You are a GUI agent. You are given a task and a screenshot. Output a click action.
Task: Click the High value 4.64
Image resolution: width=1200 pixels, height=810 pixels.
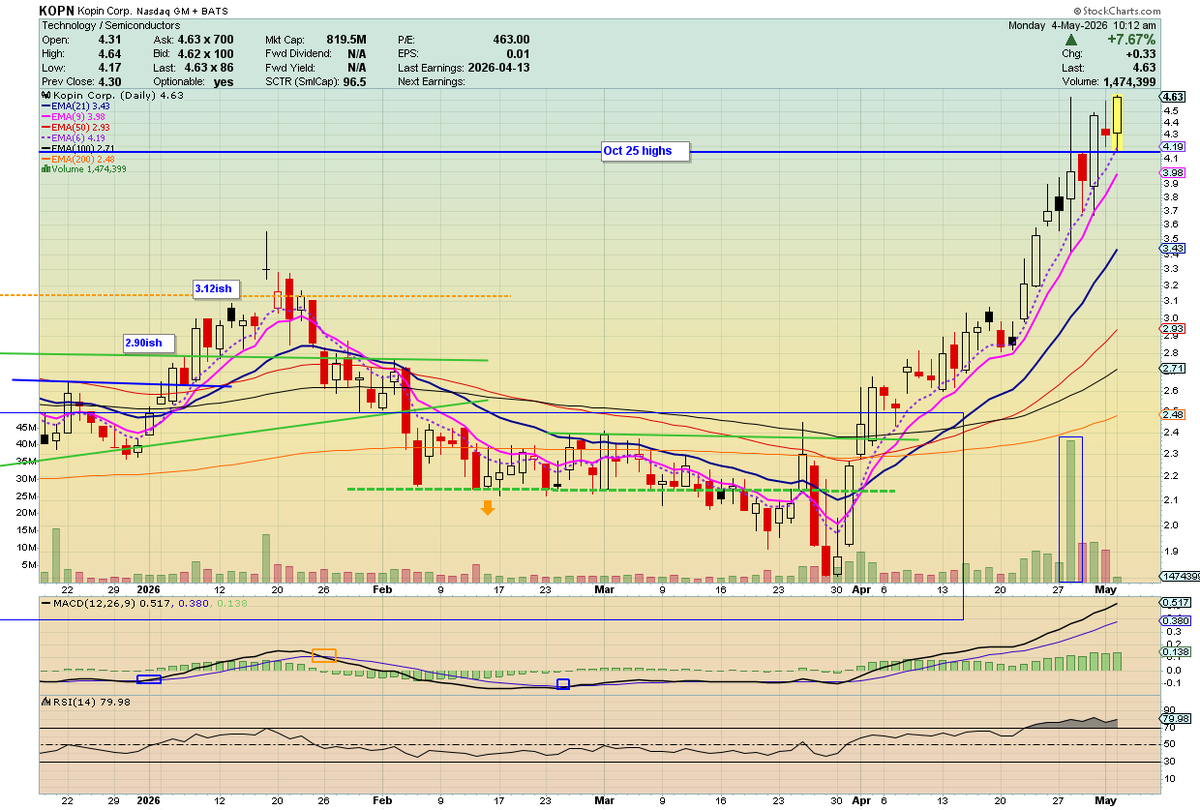pyautogui.click(x=111, y=53)
